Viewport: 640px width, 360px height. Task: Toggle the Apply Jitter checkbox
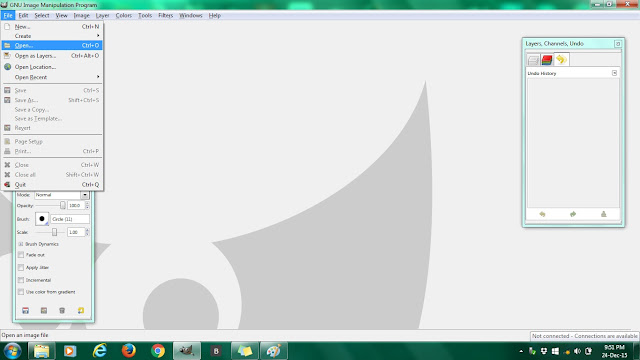tap(21, 267)
